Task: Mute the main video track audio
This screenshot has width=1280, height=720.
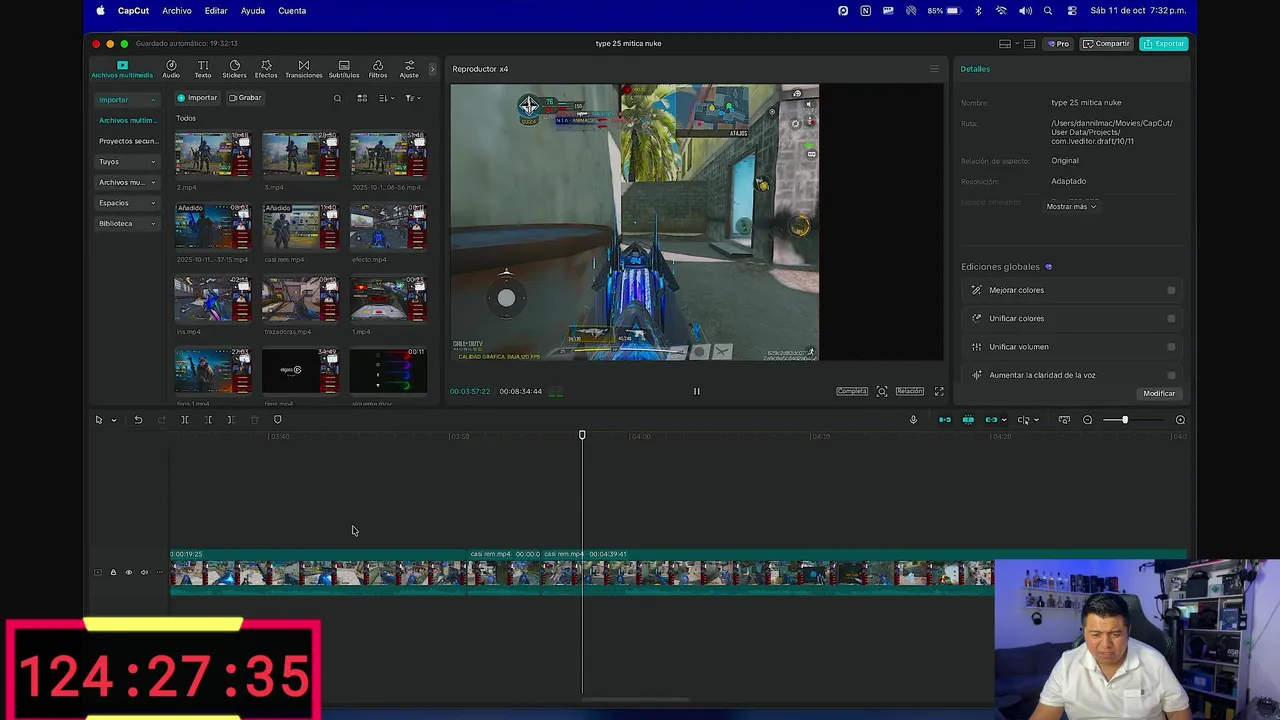Action: (144, 573)
